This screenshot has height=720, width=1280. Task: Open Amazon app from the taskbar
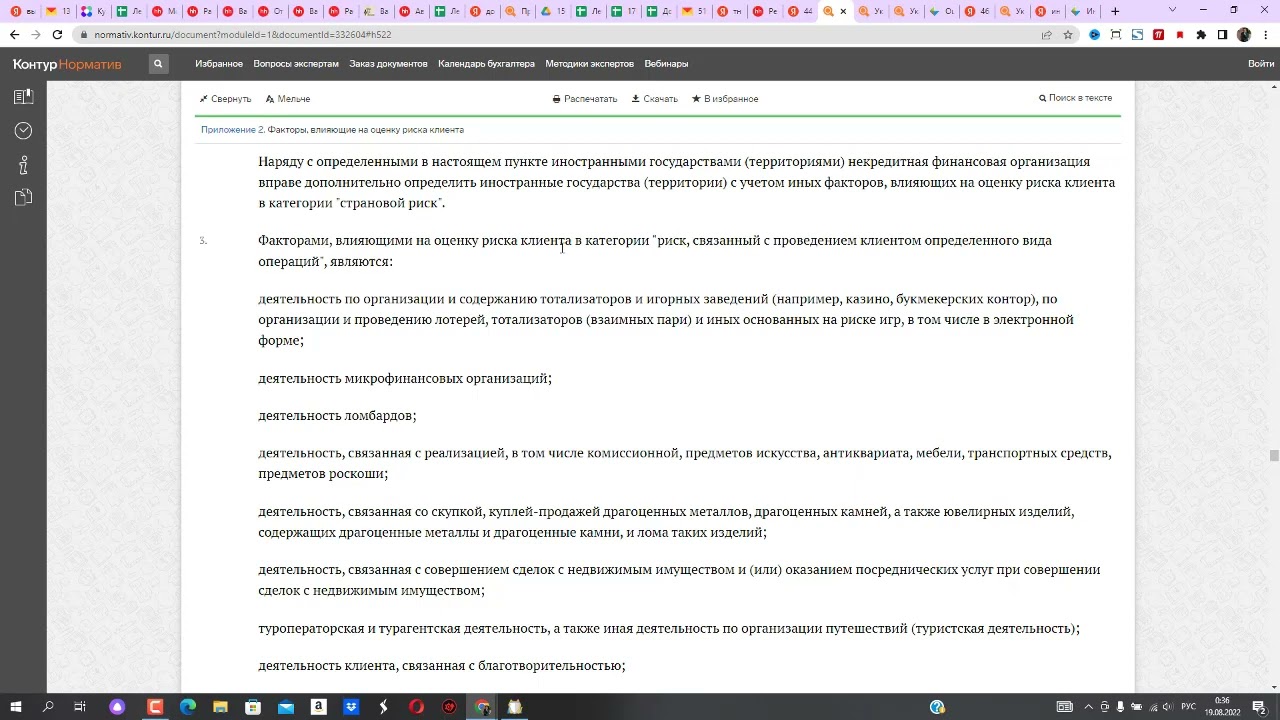coord(318,707)
